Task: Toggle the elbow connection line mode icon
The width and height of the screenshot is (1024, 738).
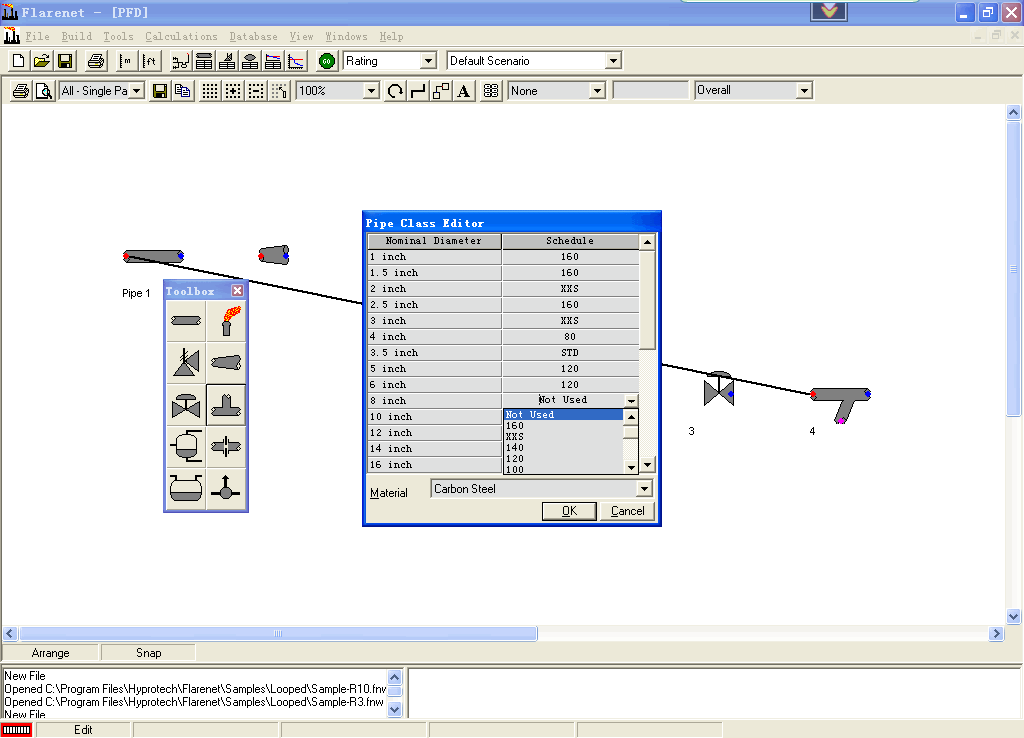Action: pos(418,91)
